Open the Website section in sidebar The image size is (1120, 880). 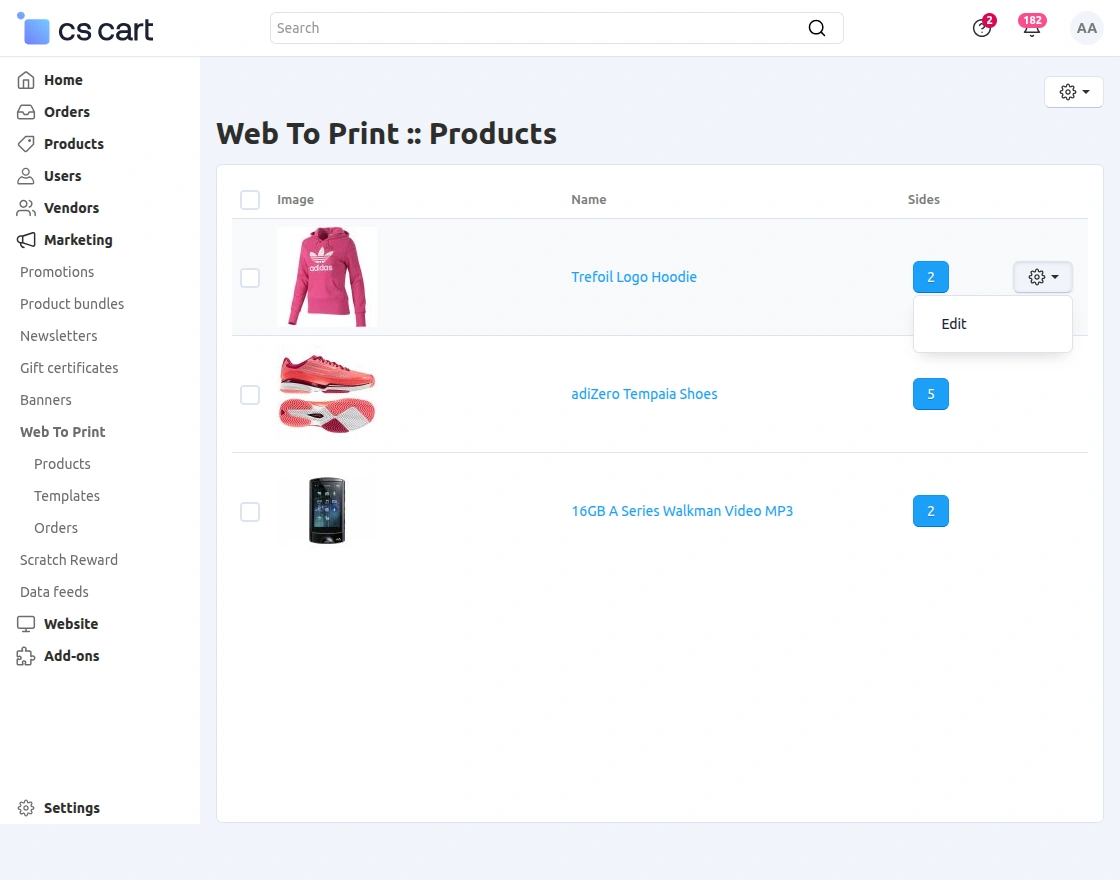pos(70,623)
